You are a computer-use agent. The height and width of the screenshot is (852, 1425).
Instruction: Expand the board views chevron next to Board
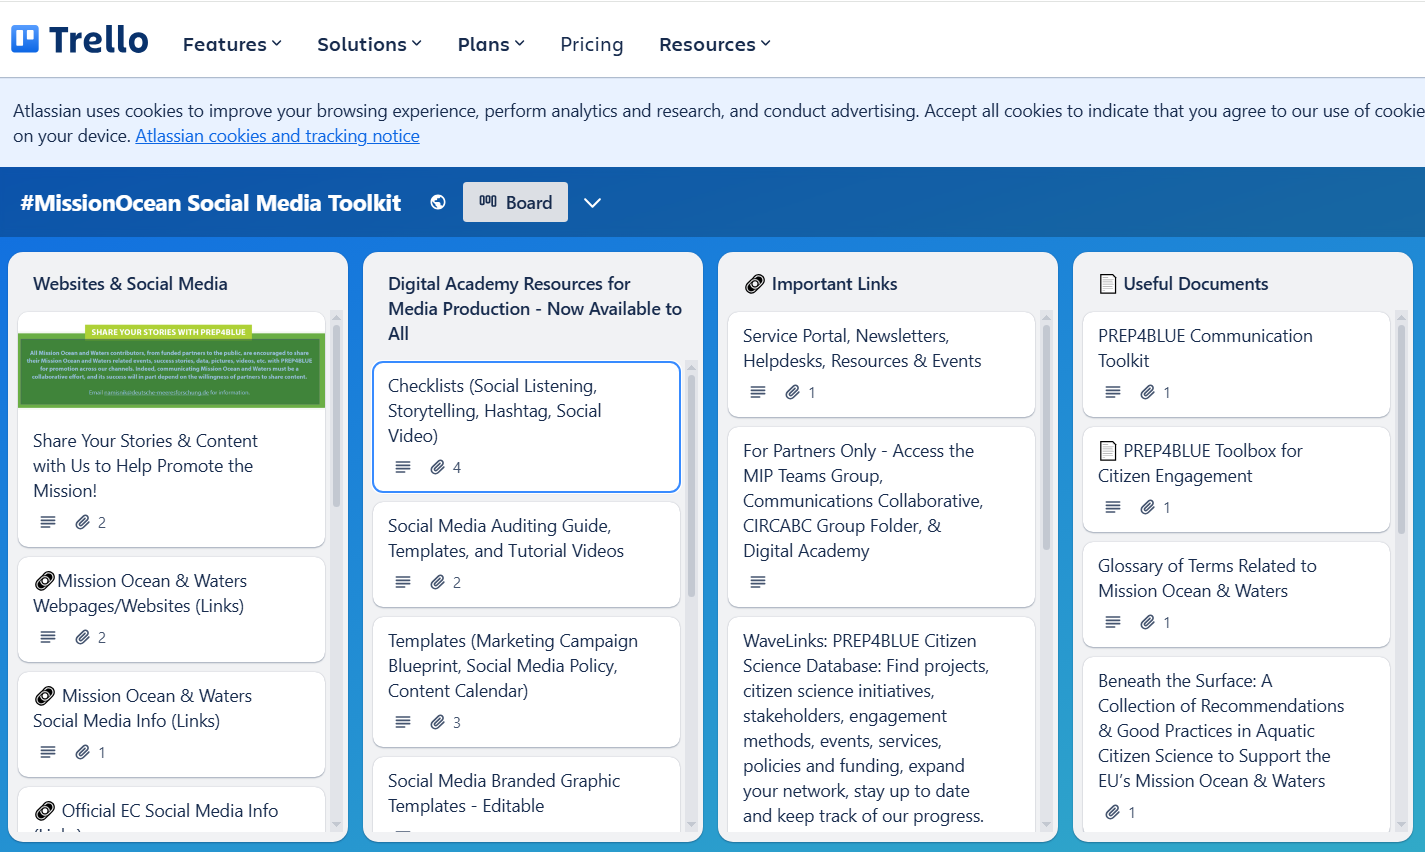pos(592,203)
